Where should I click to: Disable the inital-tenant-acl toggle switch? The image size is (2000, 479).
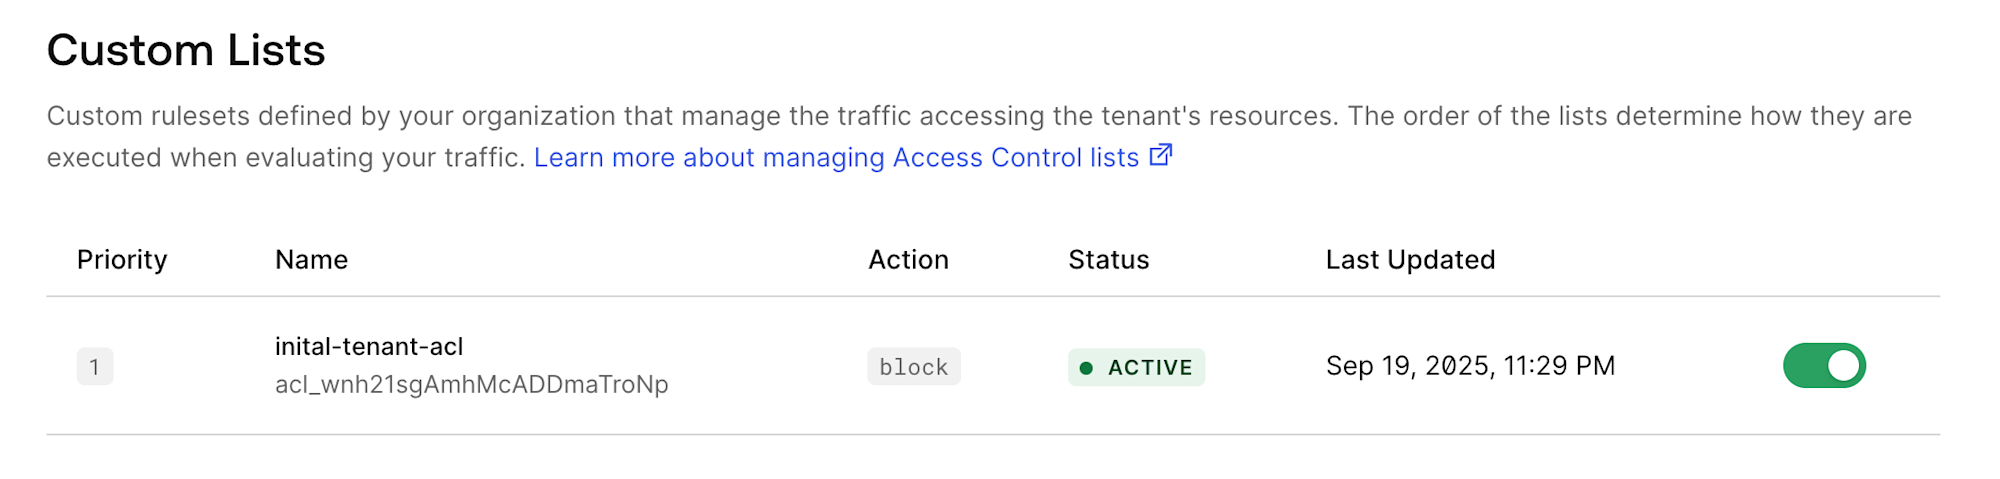tap(1824, 366)
